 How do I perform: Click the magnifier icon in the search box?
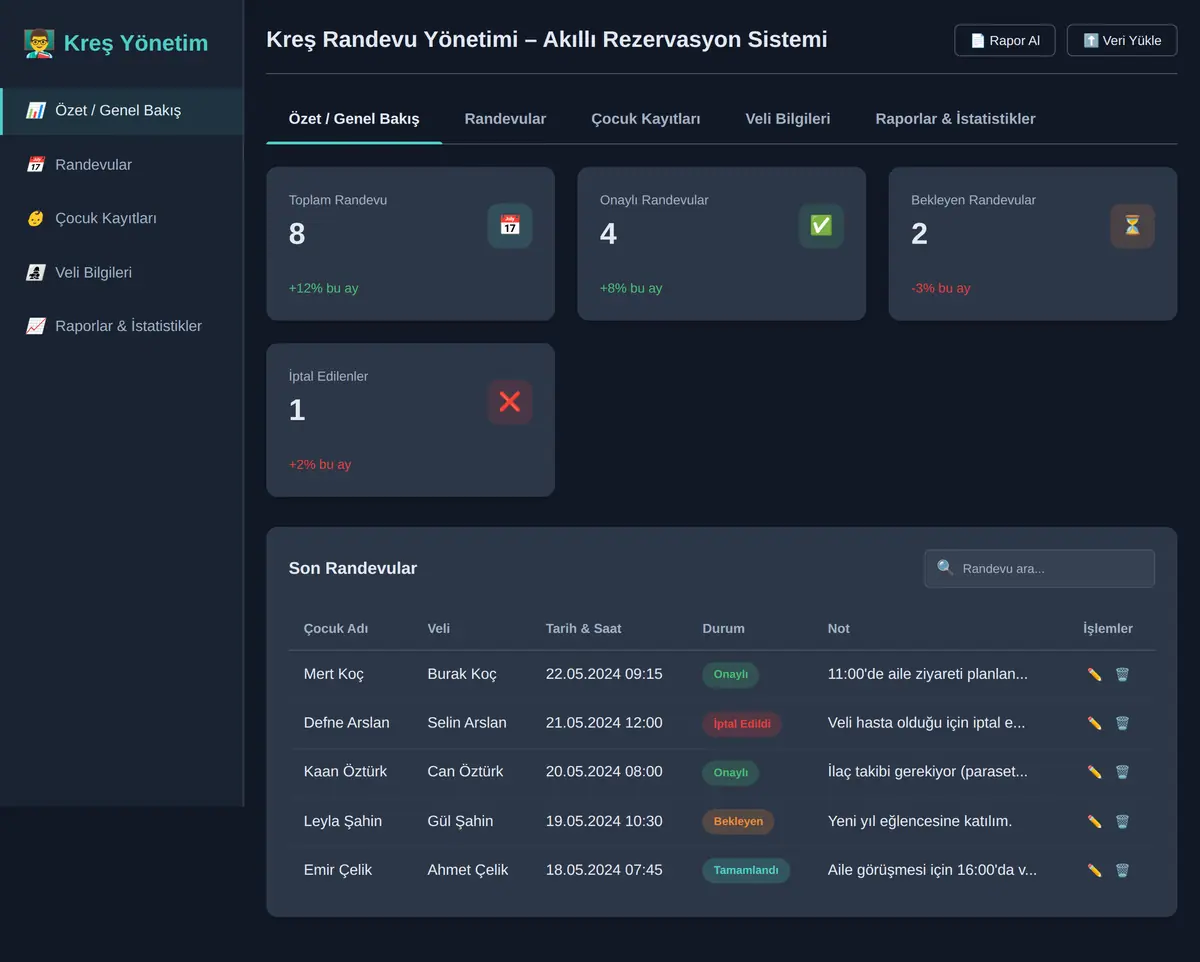[x=945, y=568]
